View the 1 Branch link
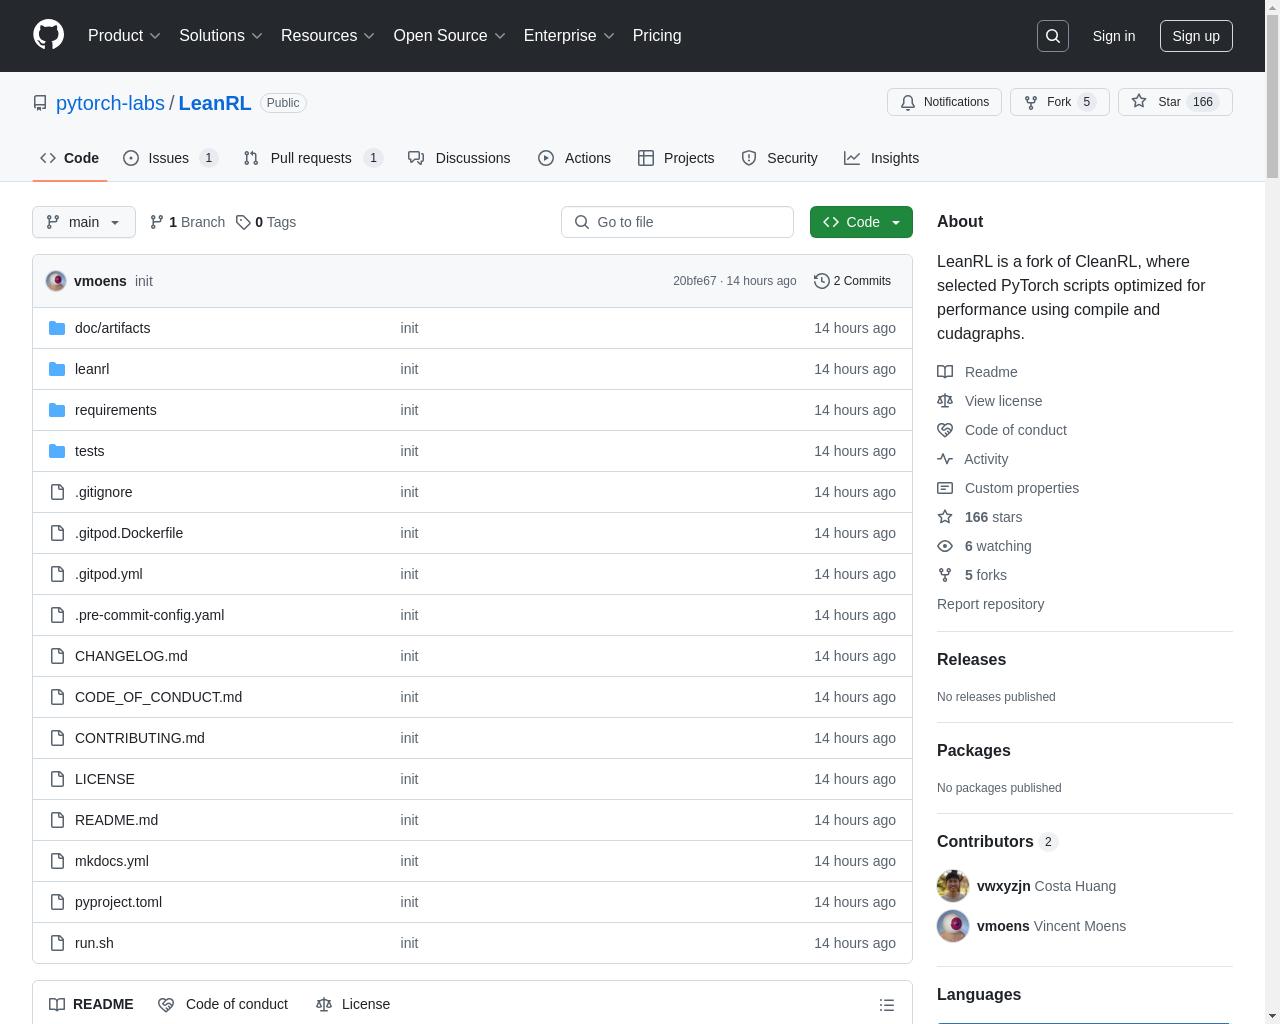The height and width of the screenshot is (1024, 1280). (187, 222)
